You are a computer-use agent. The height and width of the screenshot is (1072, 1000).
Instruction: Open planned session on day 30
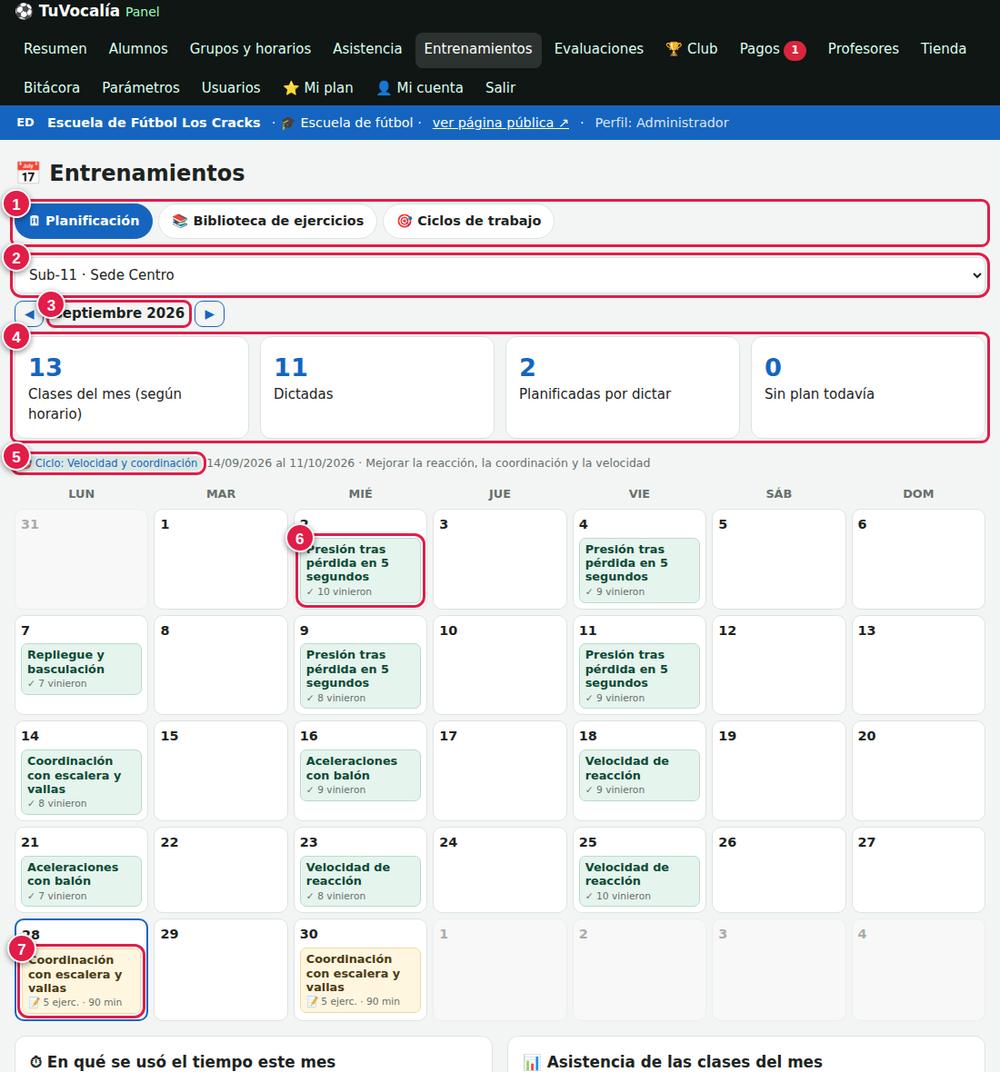360,980
